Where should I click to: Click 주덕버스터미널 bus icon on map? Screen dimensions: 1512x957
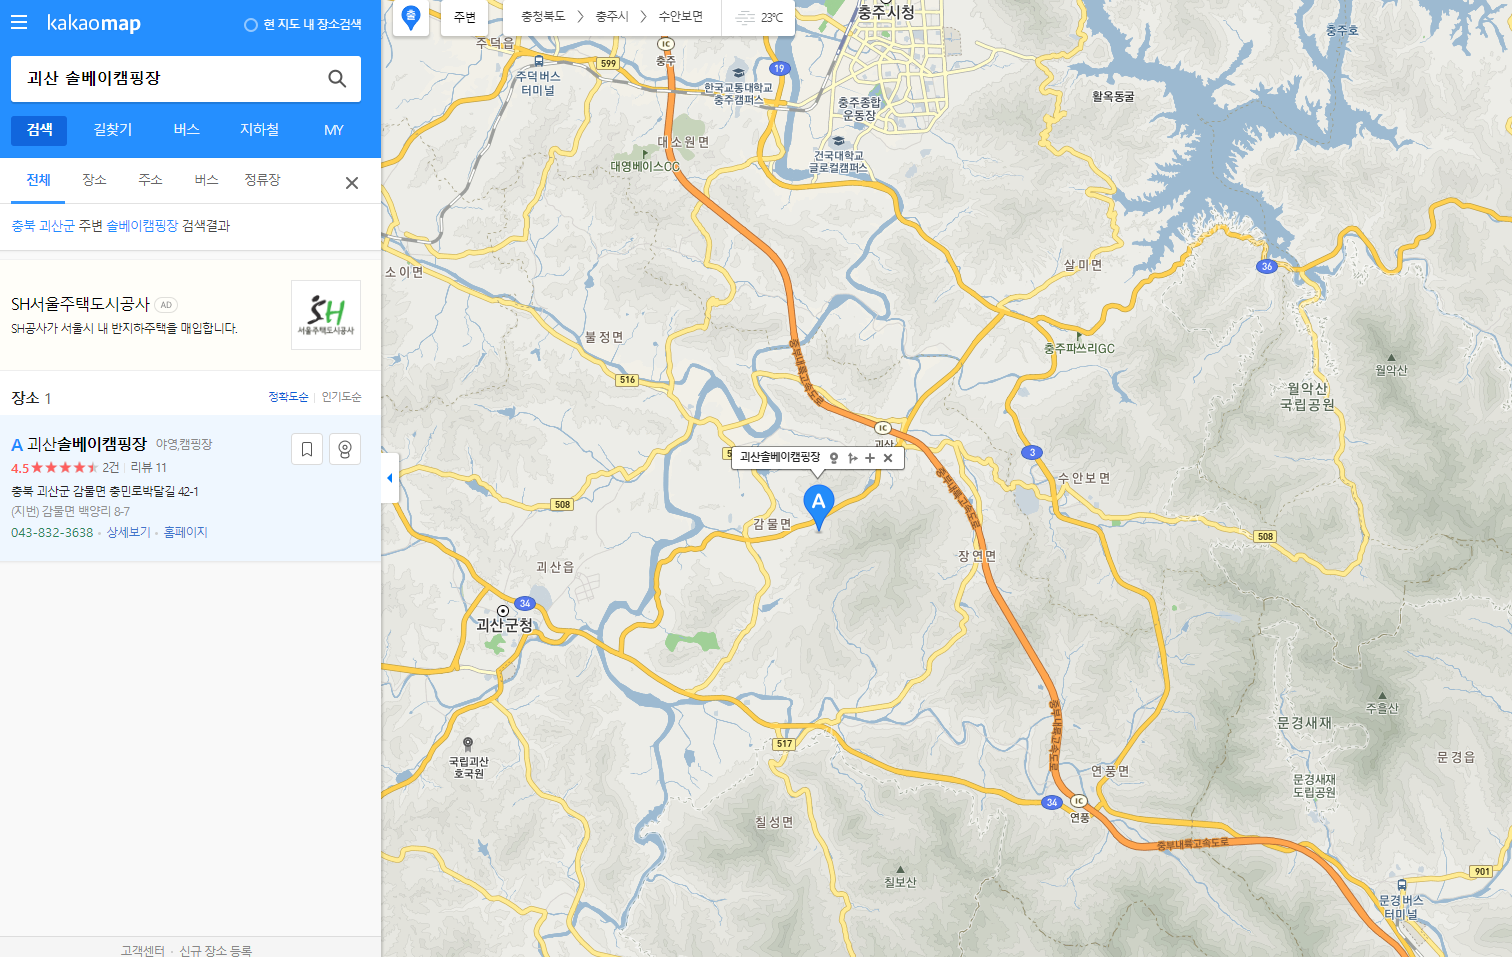coord(539,62)
